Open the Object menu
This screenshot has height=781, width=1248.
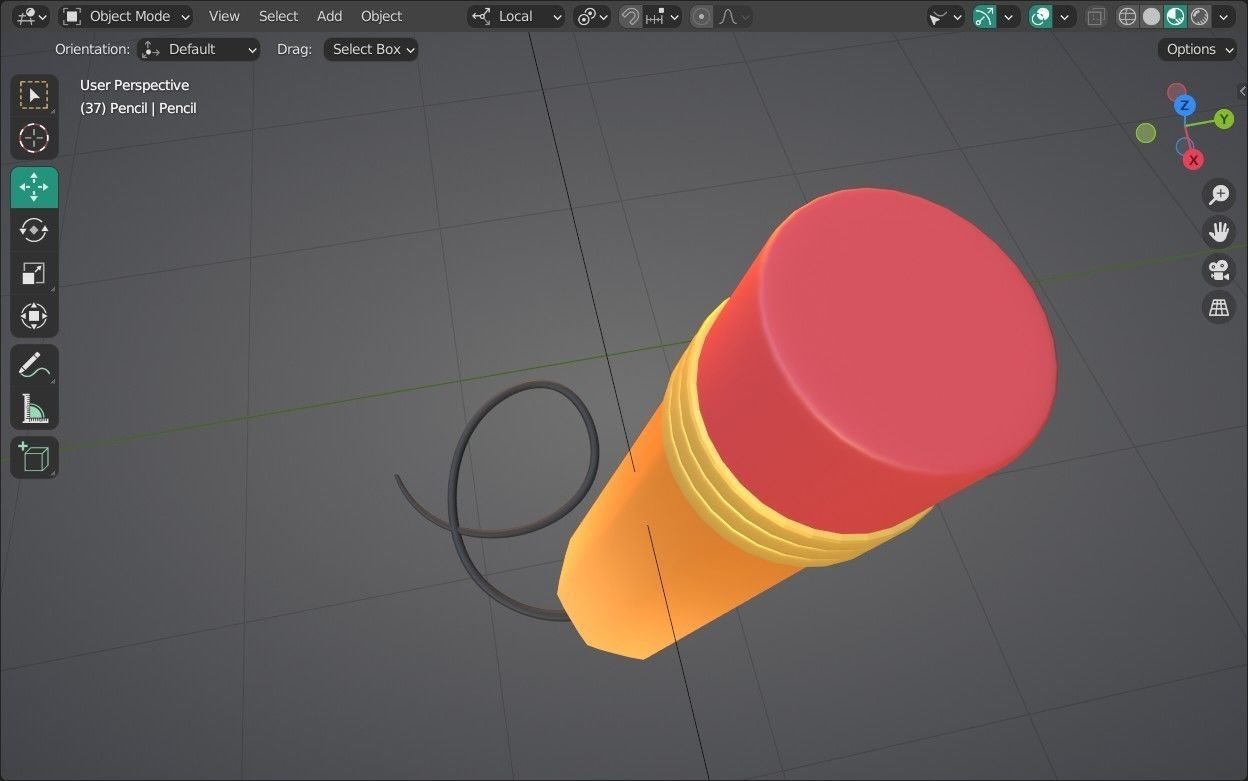381,16
